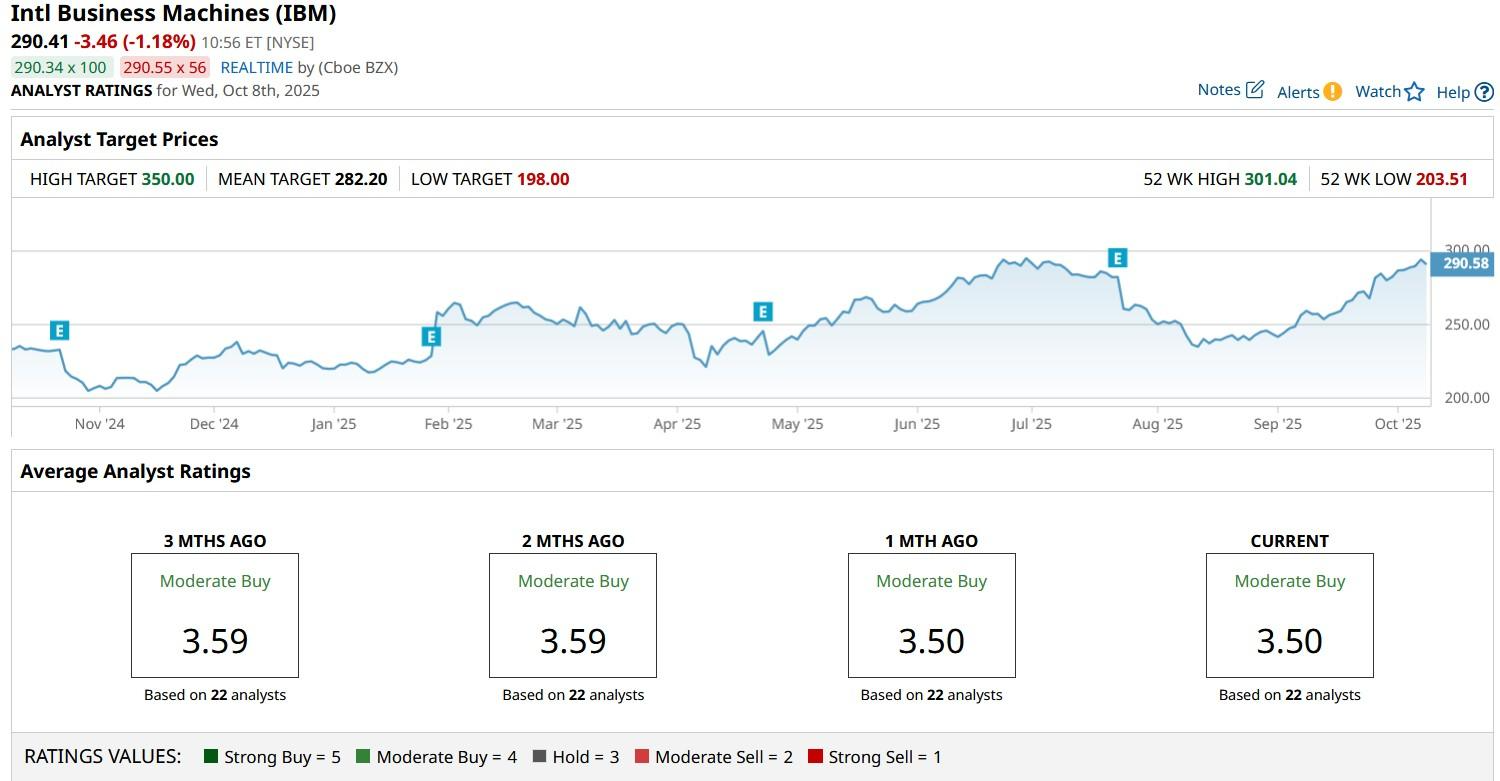The image size is (1500, 781).
Task: Click the REALTIME quote link
Action: [256, 67]
